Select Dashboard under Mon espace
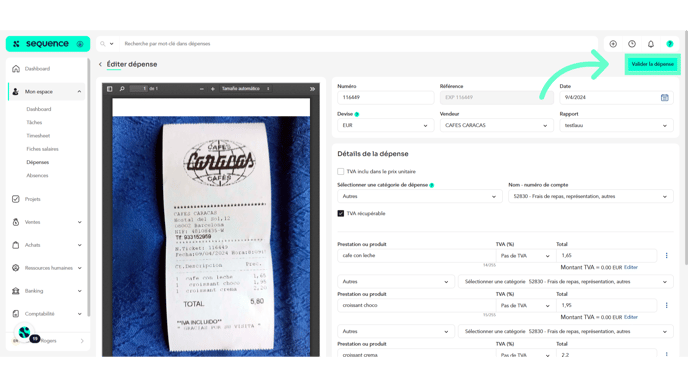Image resolution: width=688 pixels, height=387 pixels. click(39, 109)
